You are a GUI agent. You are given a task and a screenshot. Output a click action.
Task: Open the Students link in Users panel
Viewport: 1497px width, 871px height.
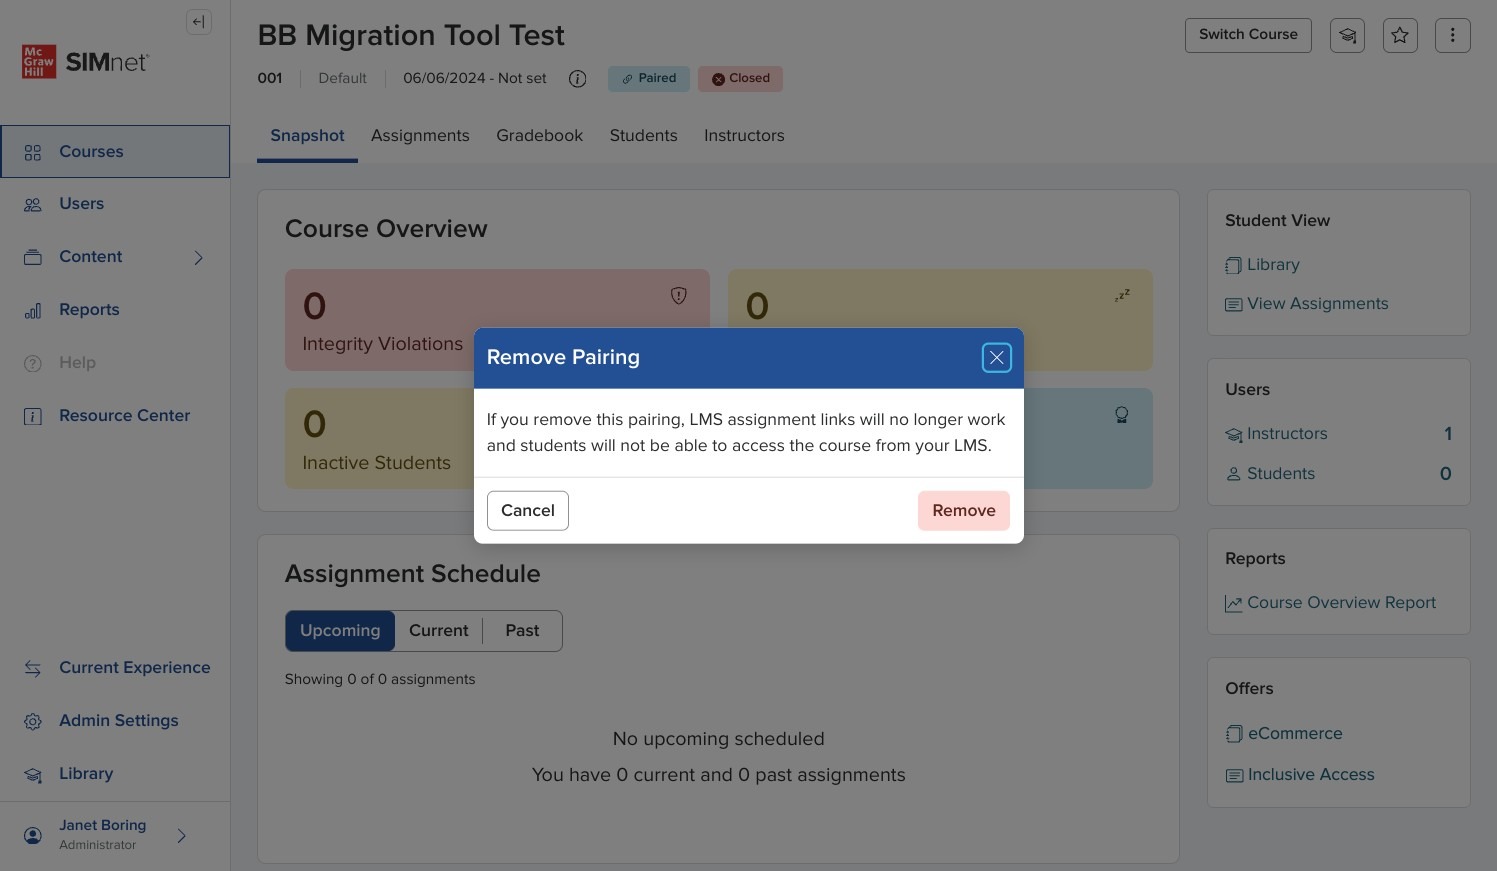tap(1270, 474)
